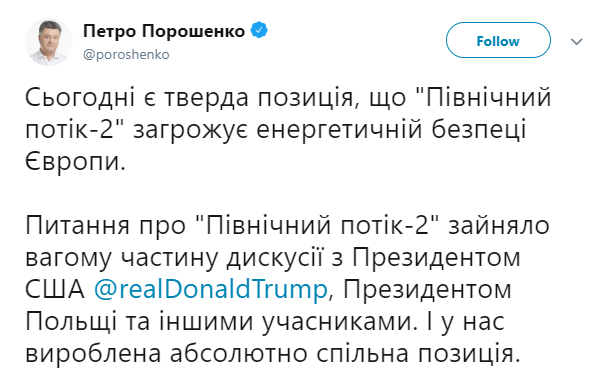Click the words 'Президентом Польщі' in the tweet
612x373 pixels.
click(x=269, y=306)
